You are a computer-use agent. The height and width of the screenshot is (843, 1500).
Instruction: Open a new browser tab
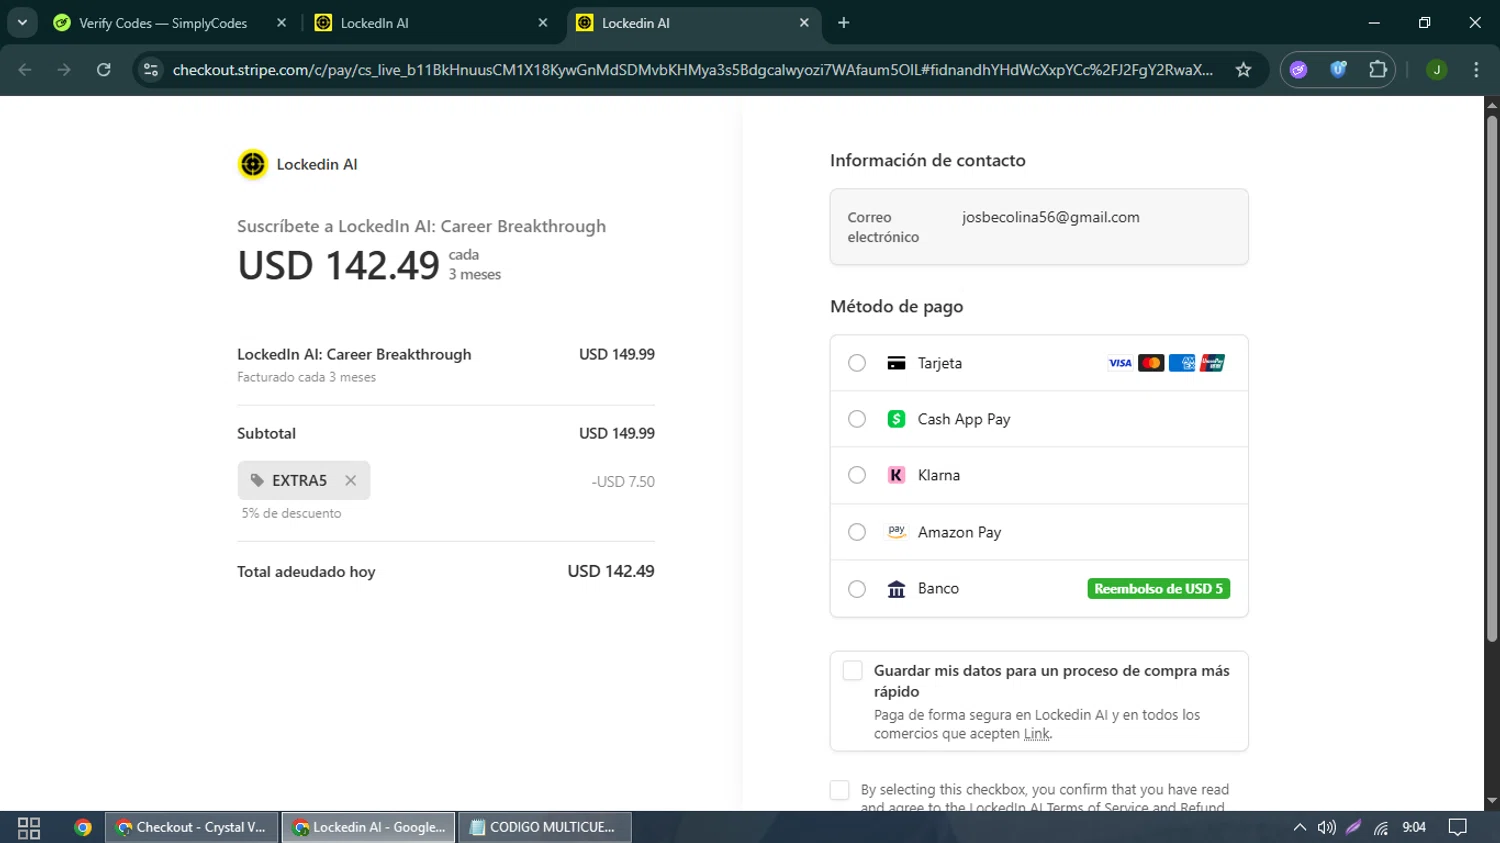[x=843, y=23]
